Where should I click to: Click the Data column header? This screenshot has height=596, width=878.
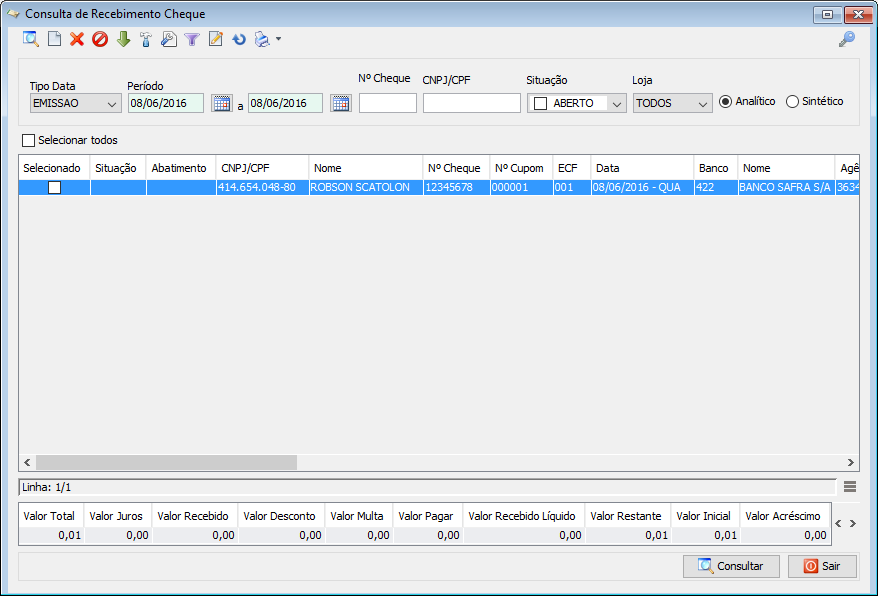(642, 168)
